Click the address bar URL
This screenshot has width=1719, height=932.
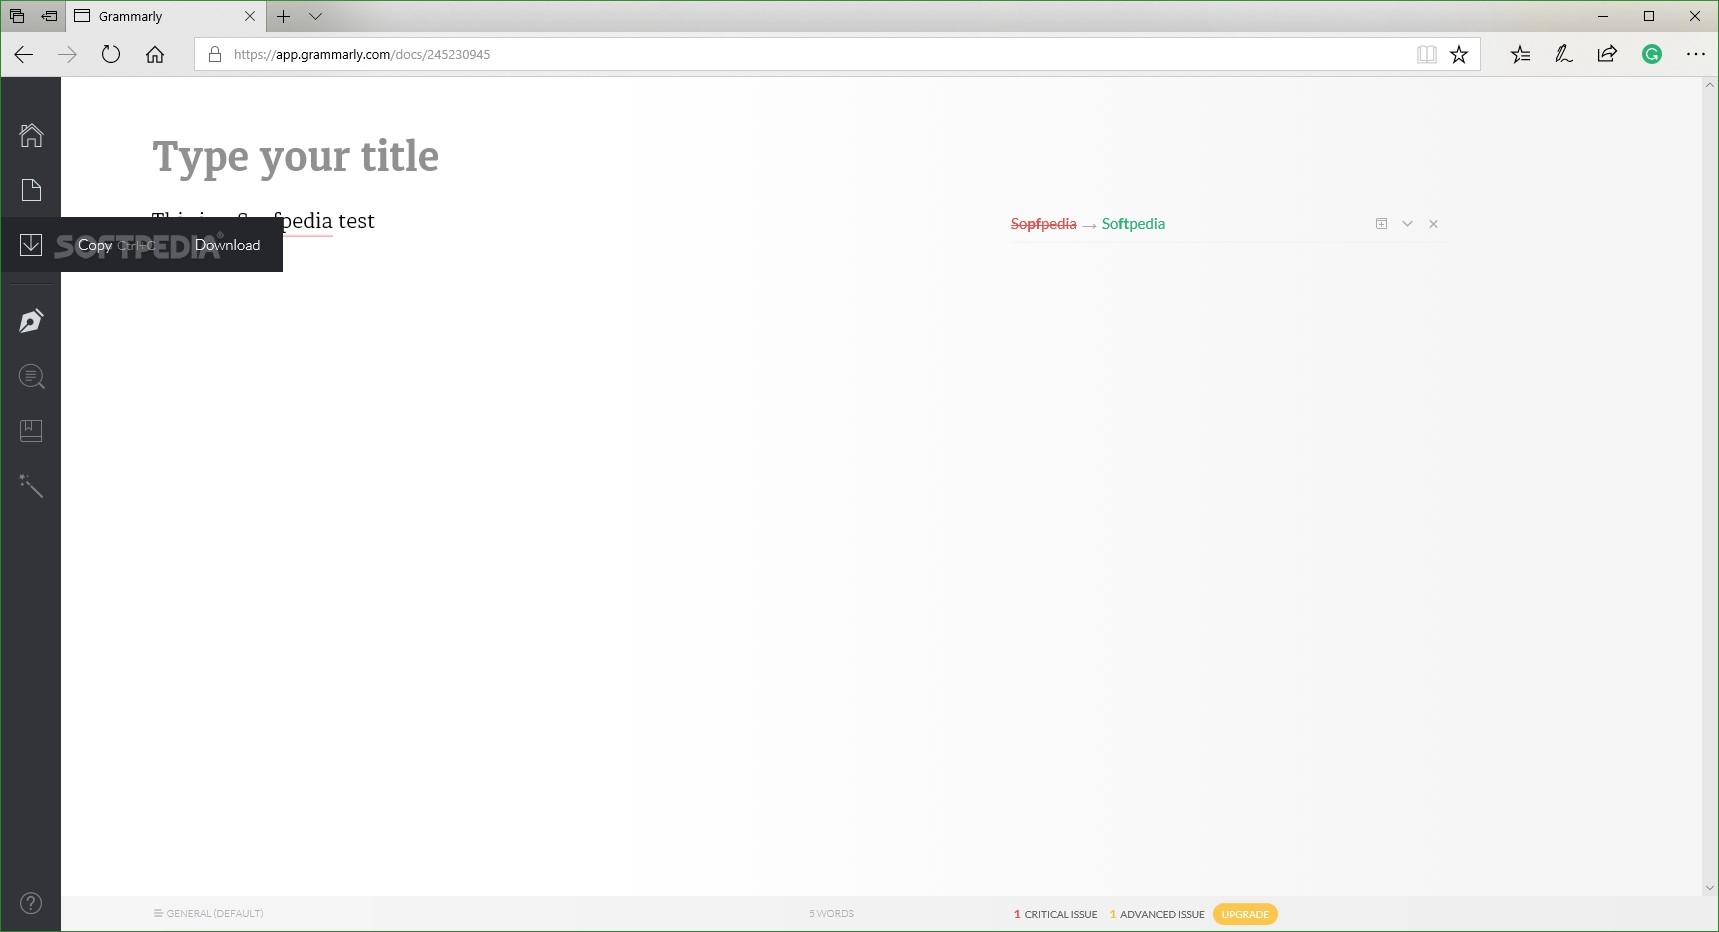pyautogui.click(x=362, y=55)
